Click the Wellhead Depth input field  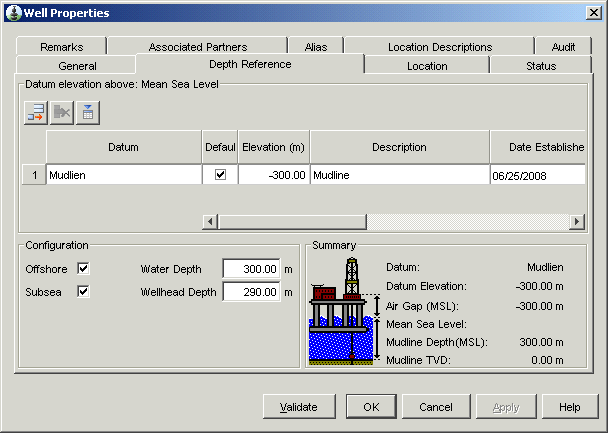251,292
